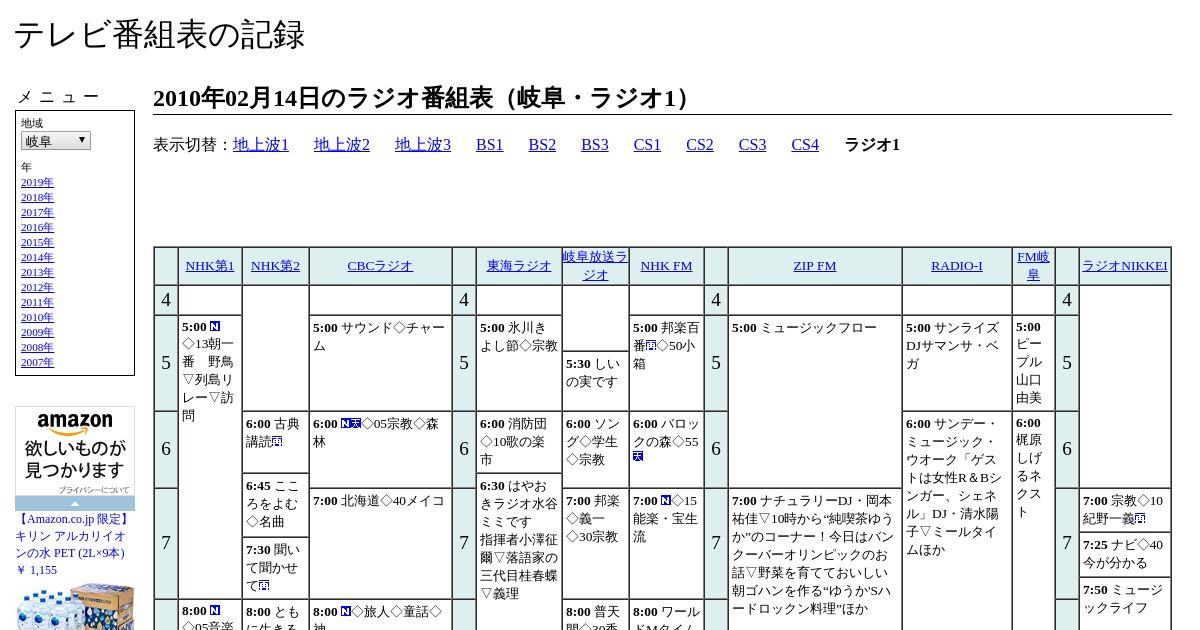Image resolution: width=1200 pixels, height=630 pixels.
Task: Open the 2010年 year link
Action: (37, 318)
